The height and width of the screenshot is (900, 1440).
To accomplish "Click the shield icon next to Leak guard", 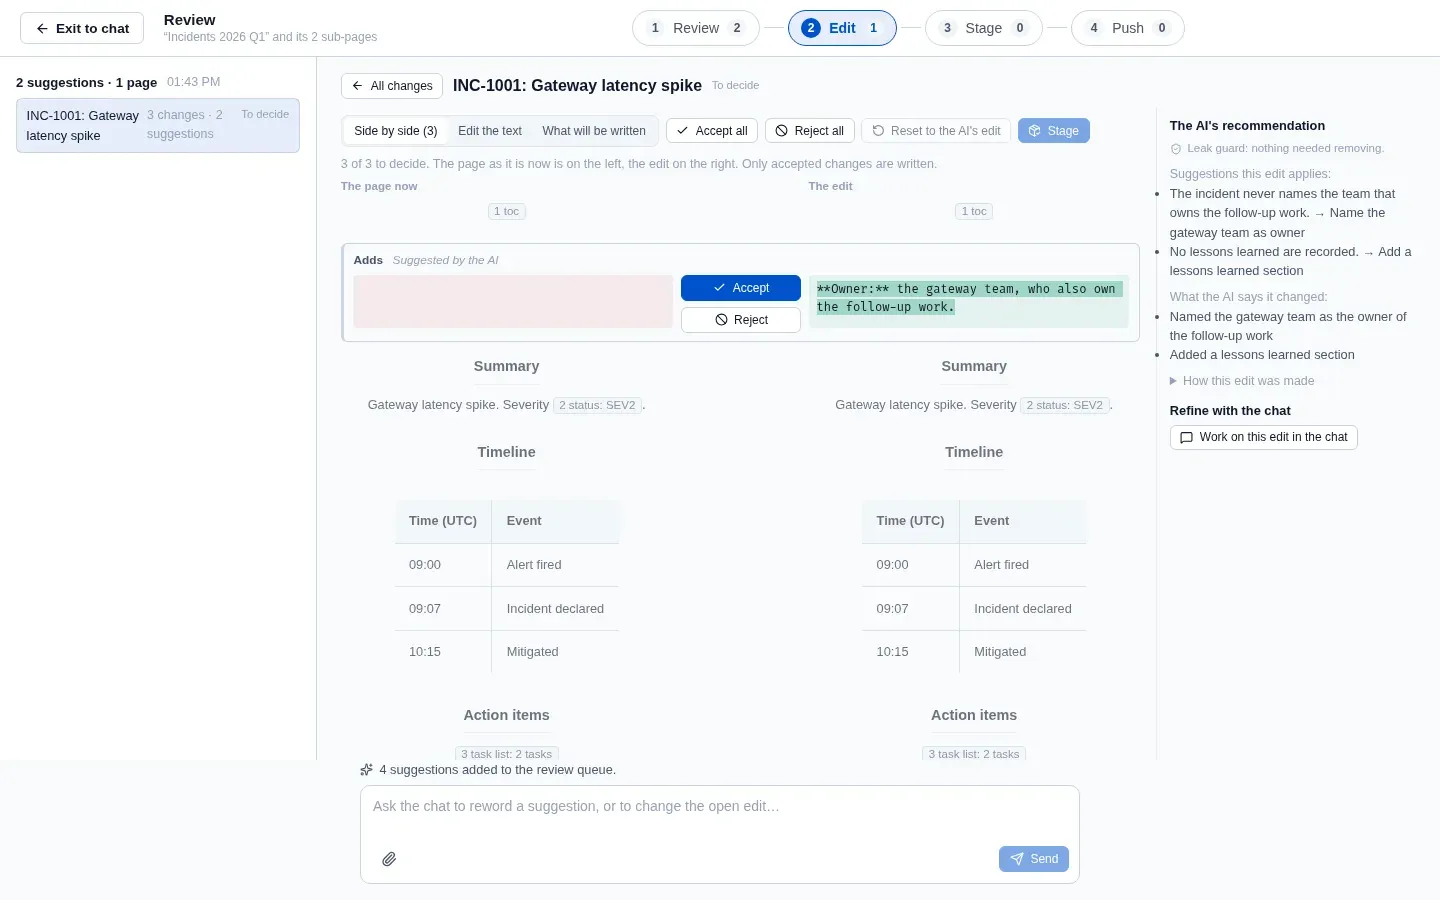I will point(1176,149).
